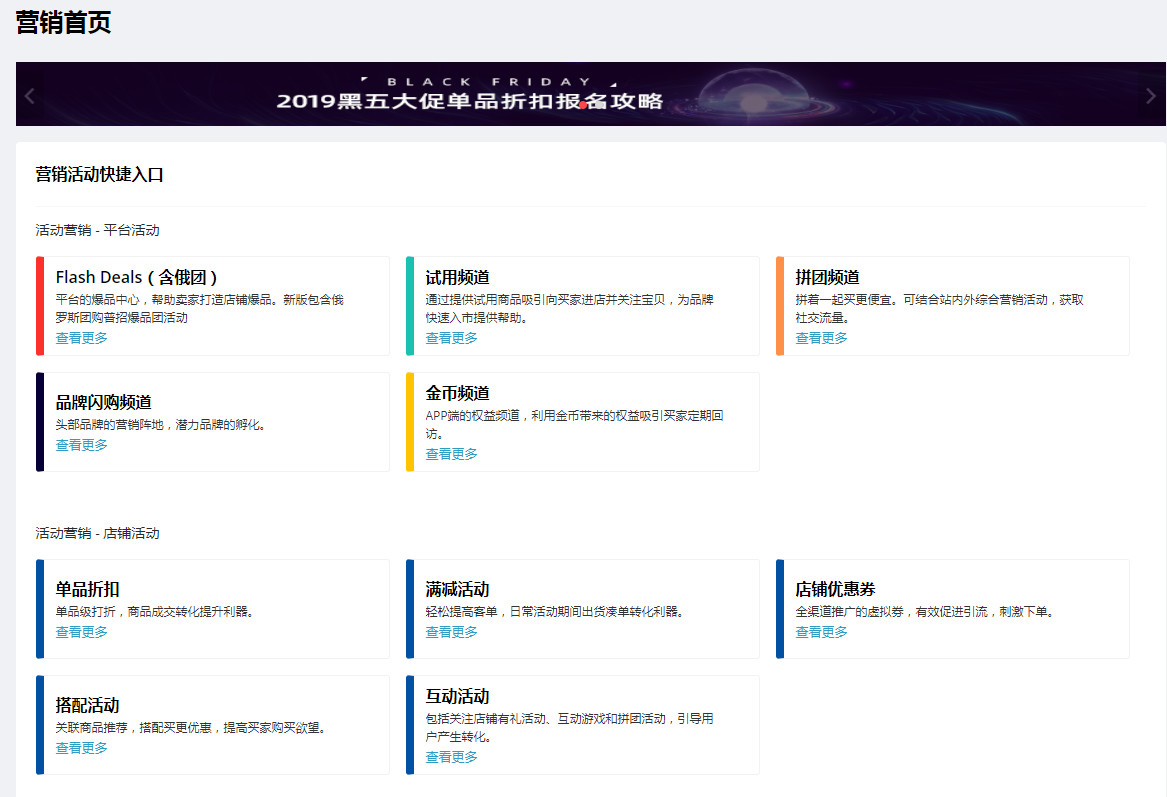Open 查看更多 under 品牌闪购频道
The height and width of the screenshot is (797, 1167).
coord(82,445)
